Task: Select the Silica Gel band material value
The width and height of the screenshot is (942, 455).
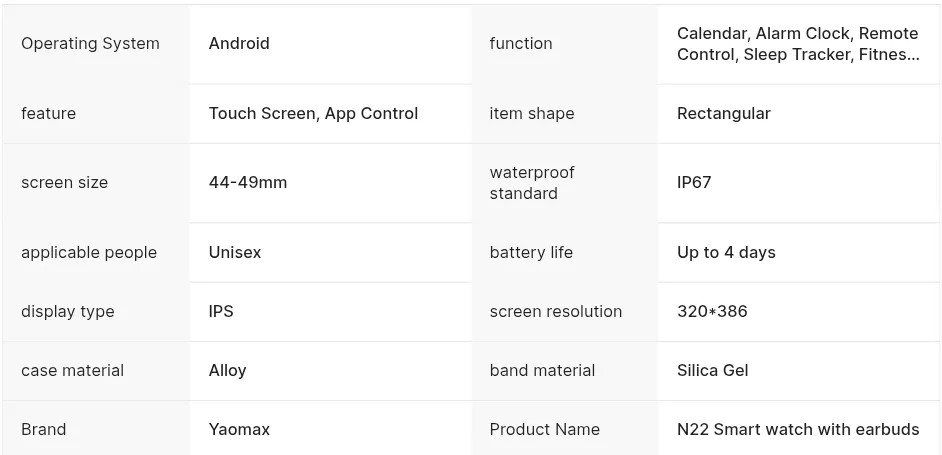Action: pyautogui.click(x=712, y=371)
